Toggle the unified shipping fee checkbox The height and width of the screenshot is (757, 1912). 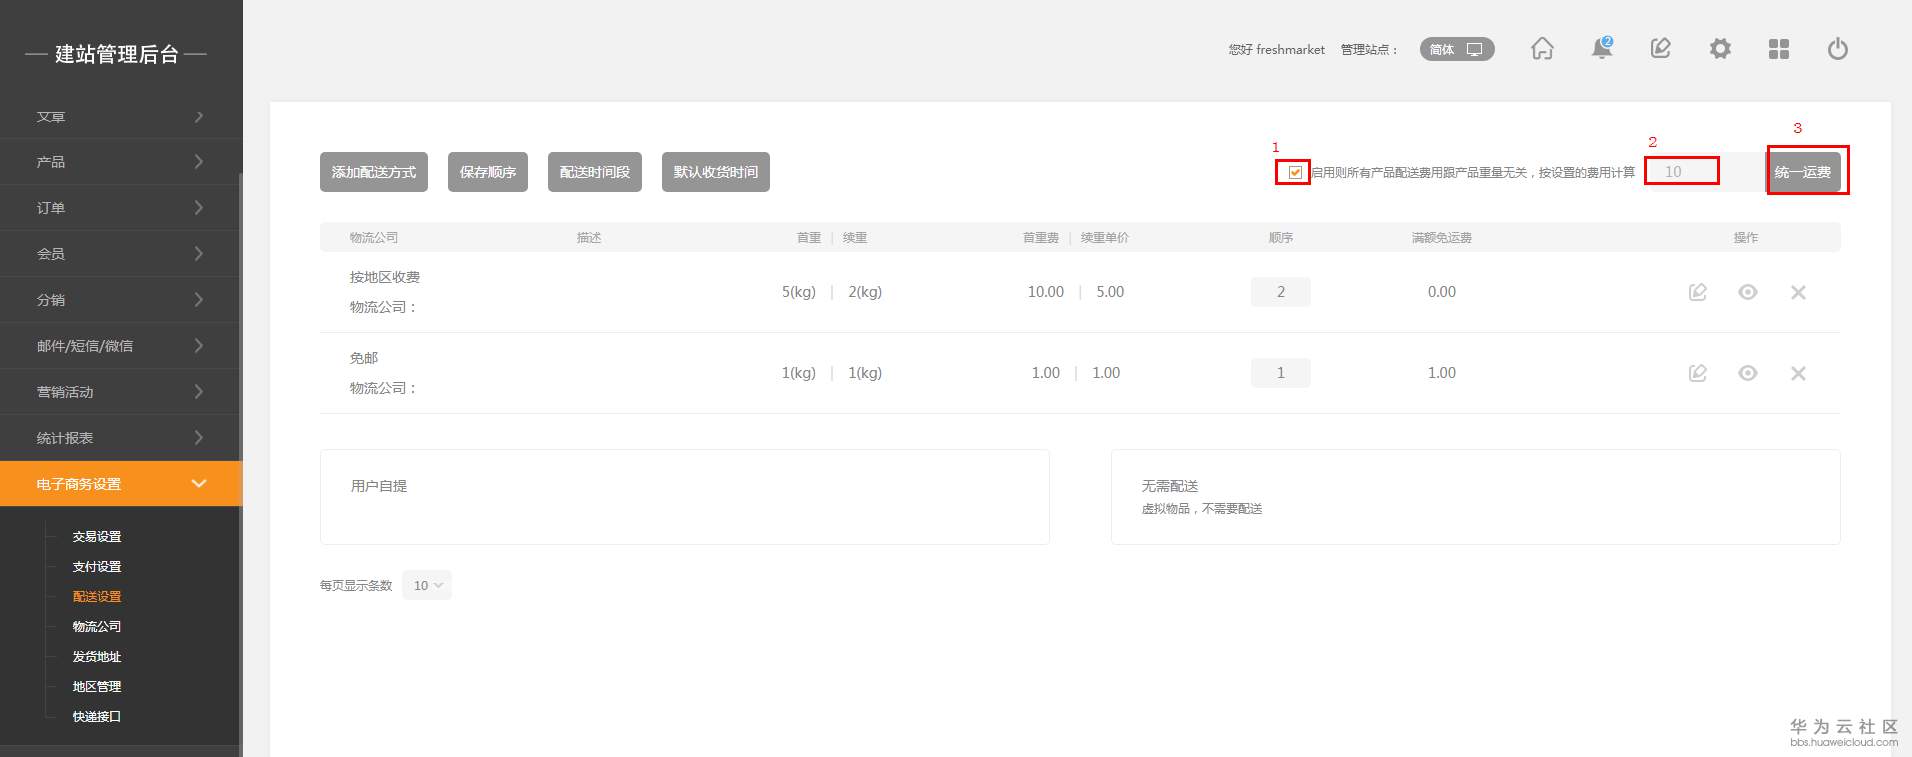pos(1295,172)
